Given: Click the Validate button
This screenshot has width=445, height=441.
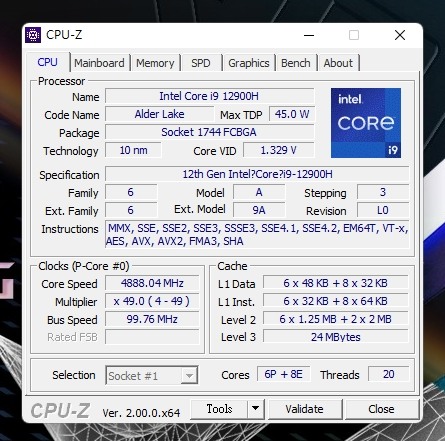Looking at the screenshot, I should [304, 409].
